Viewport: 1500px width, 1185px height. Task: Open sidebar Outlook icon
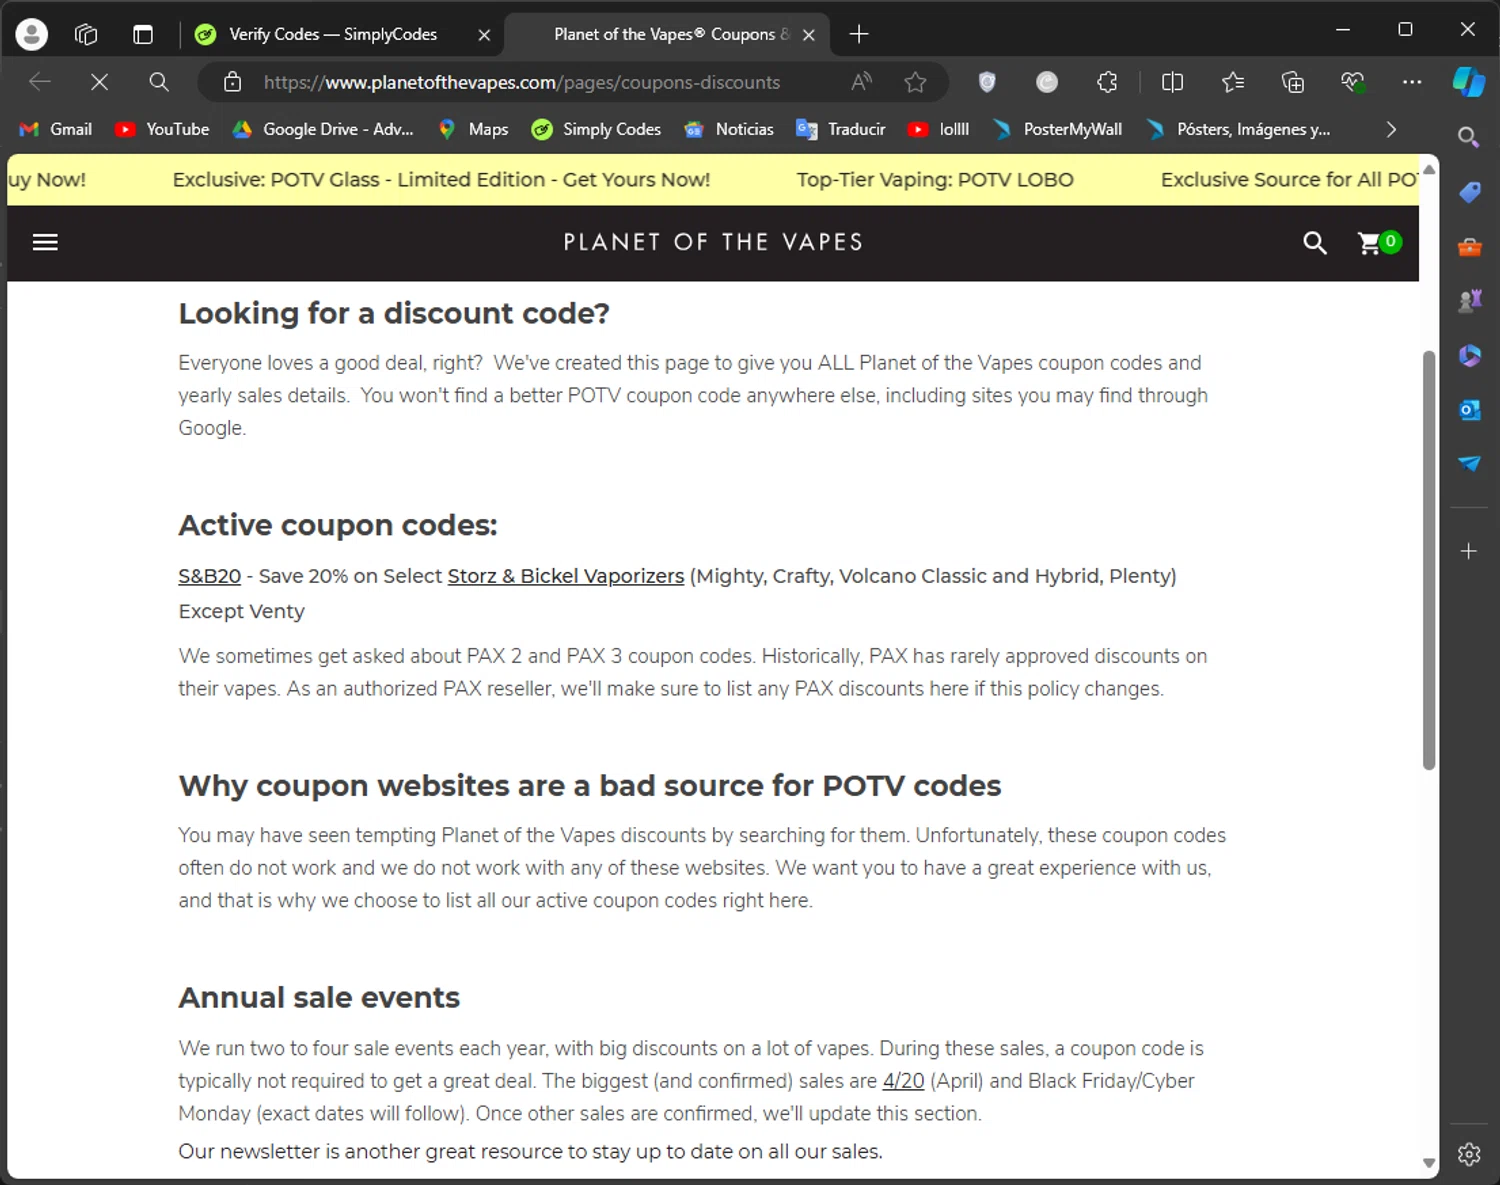coord(1468,410)
